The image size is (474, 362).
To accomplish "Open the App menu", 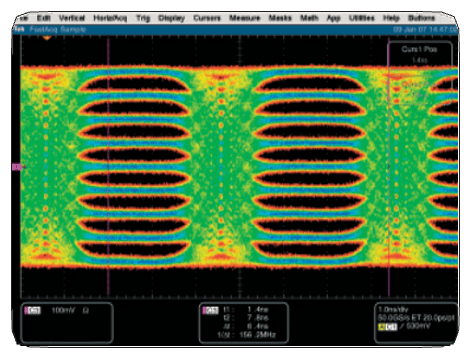I will click(x=333, y=18).
